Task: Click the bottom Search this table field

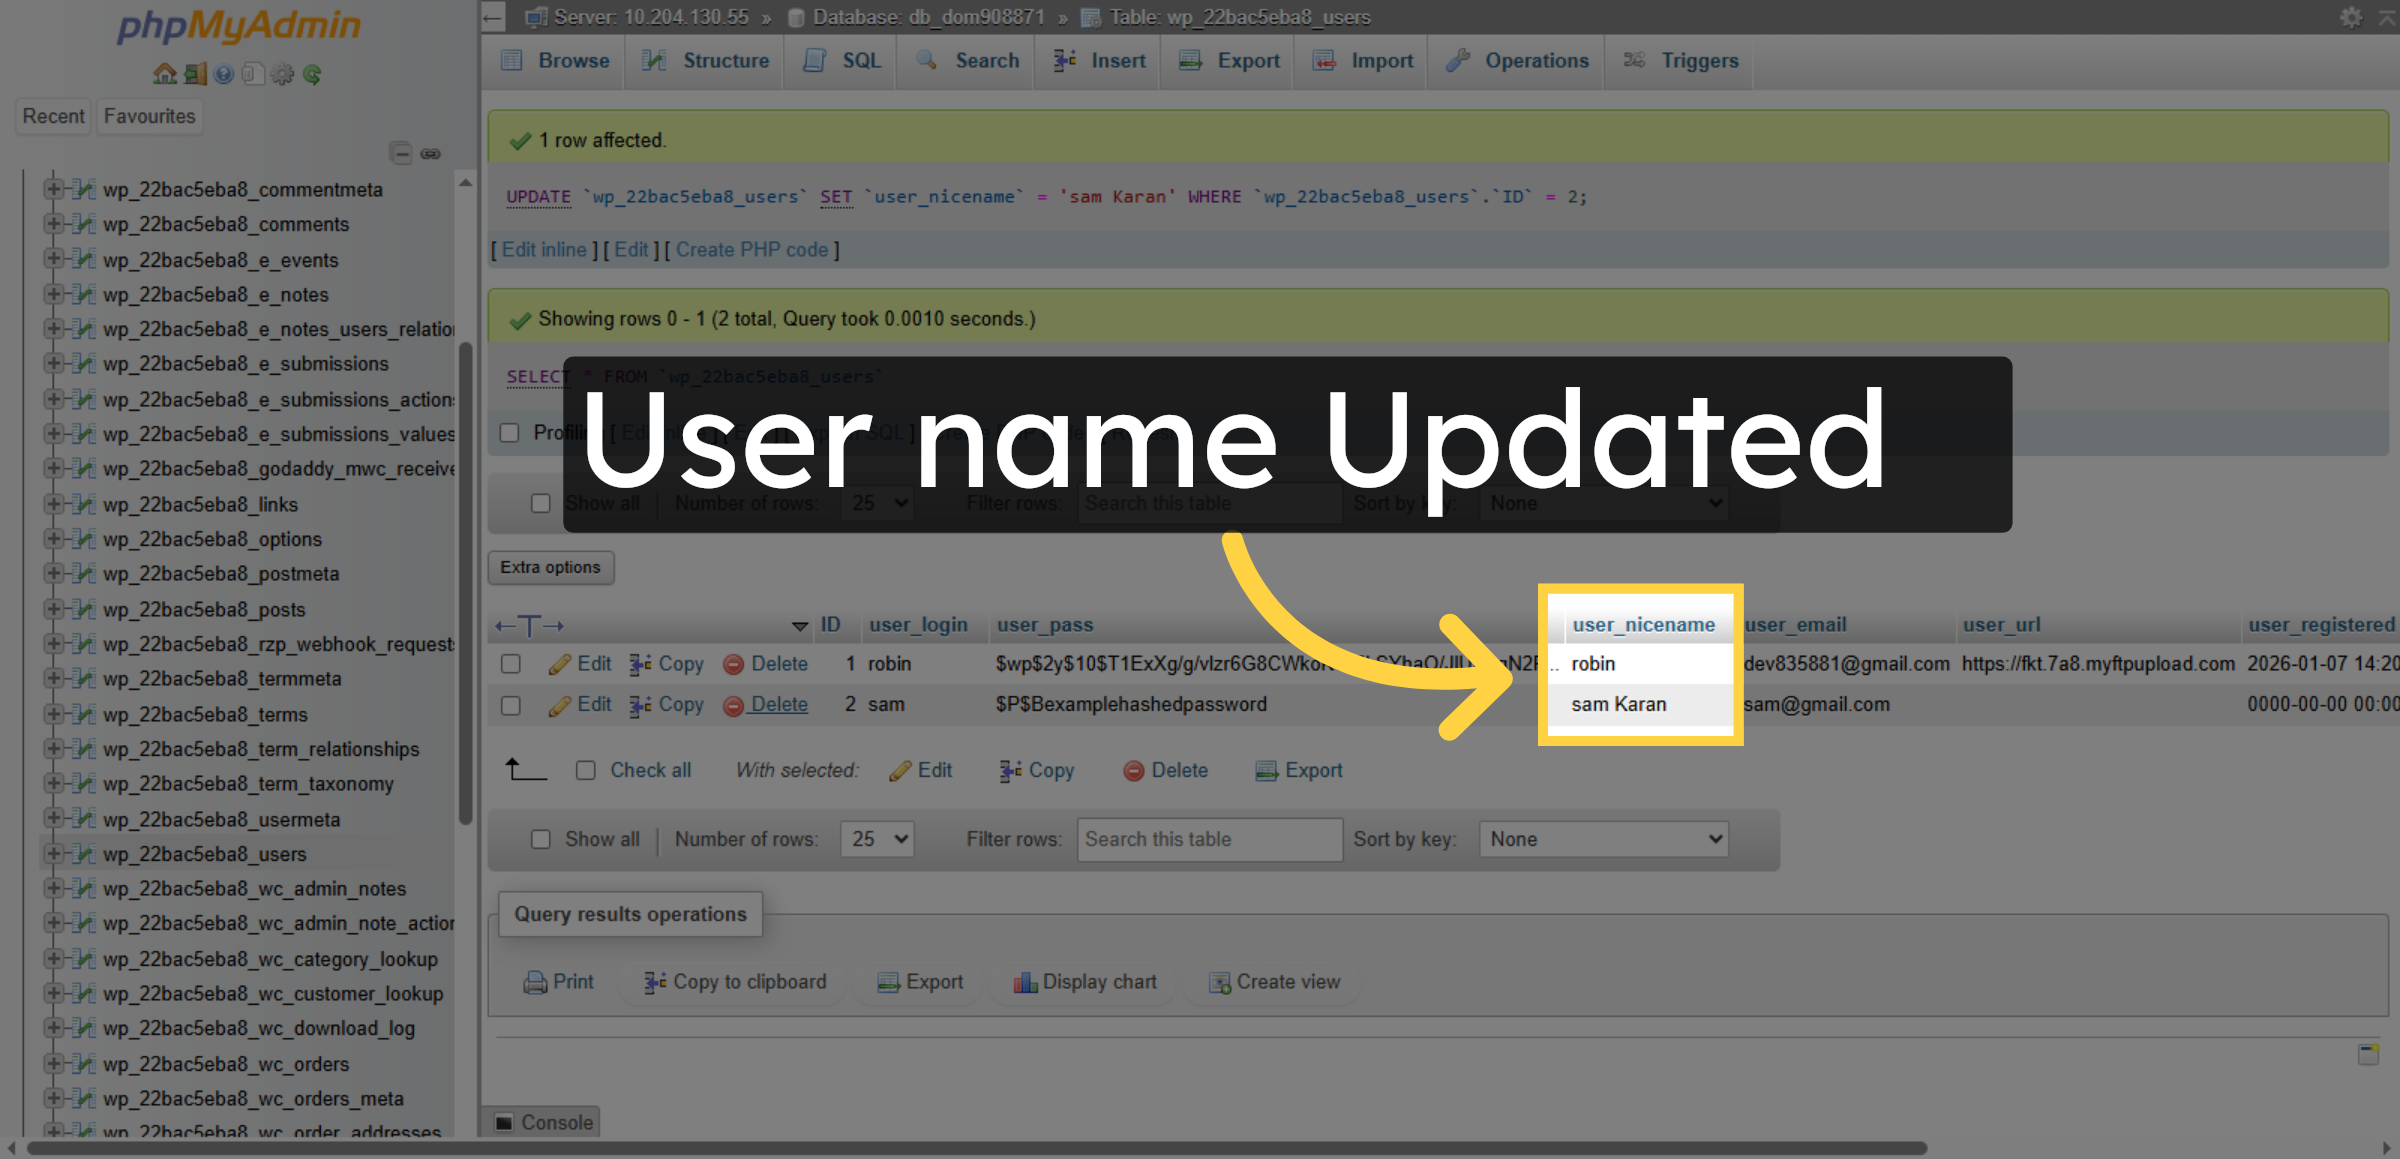Action: click(x=1209, y=839)
